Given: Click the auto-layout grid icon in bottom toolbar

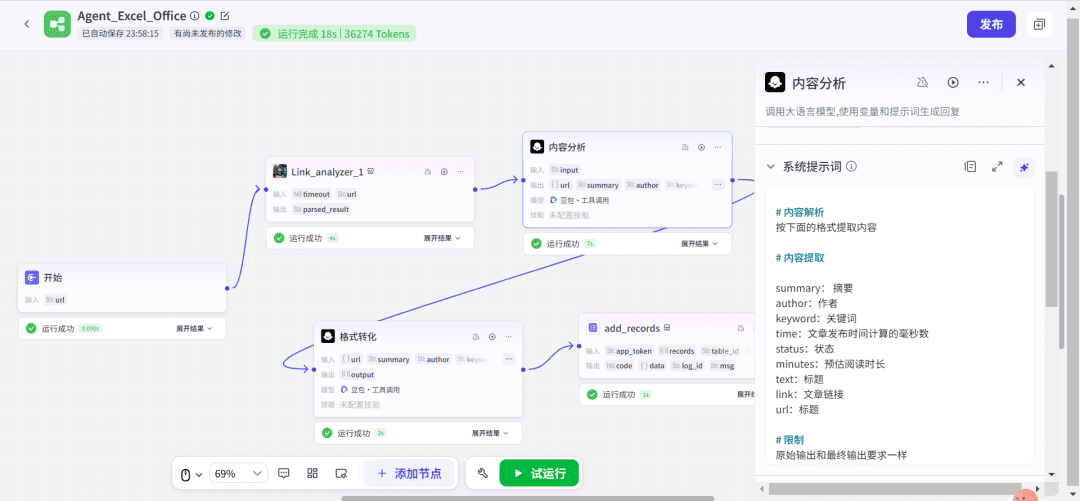Looking at the screenshot, I should pyautogui.click(x=312, y=473).
